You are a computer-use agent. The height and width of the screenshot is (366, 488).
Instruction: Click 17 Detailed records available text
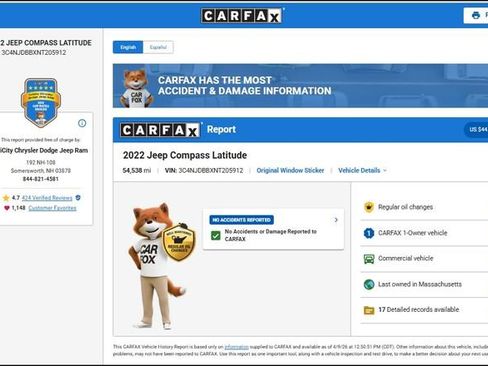[x=419, y=310]
